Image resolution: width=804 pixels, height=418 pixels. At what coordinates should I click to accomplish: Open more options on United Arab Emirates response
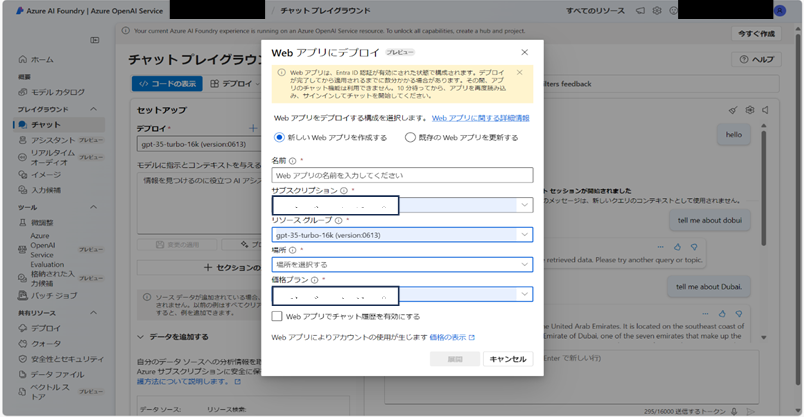tap(706, 313)
